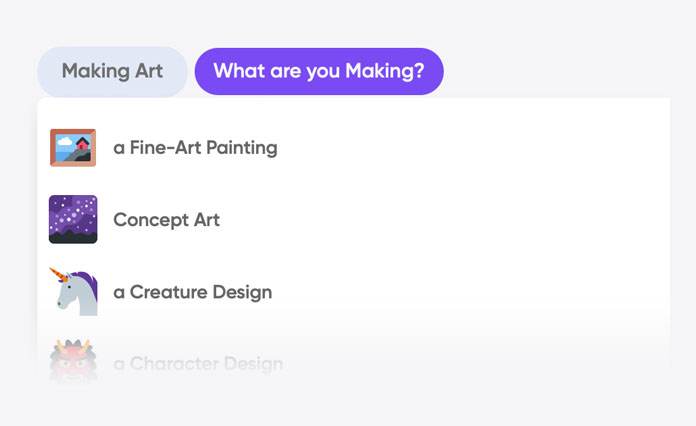
Task: Click the faded "a Character Design" text
Action: (x=198, y=364)
